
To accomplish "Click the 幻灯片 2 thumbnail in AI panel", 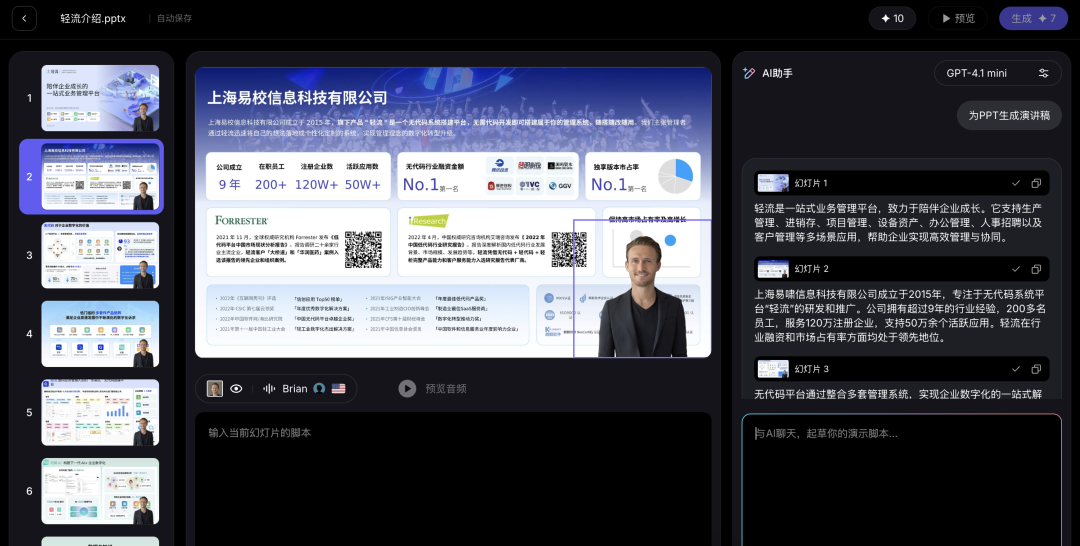I will (x=773, y=269).
